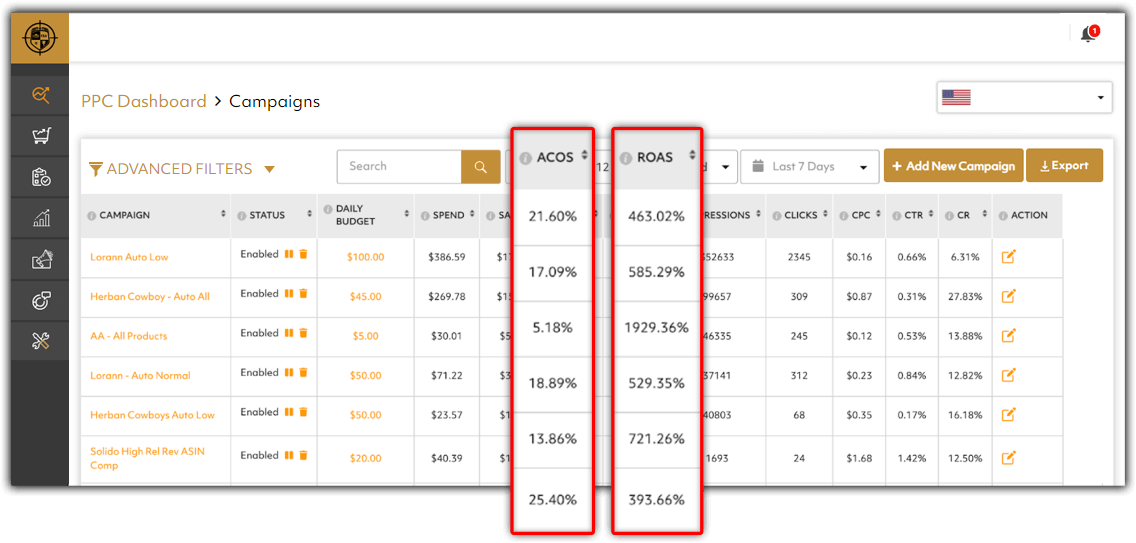Screen dimensions: 1136x543
Task: Delete the Solido High Rel Rev campaign
Action: pos(304,456)
